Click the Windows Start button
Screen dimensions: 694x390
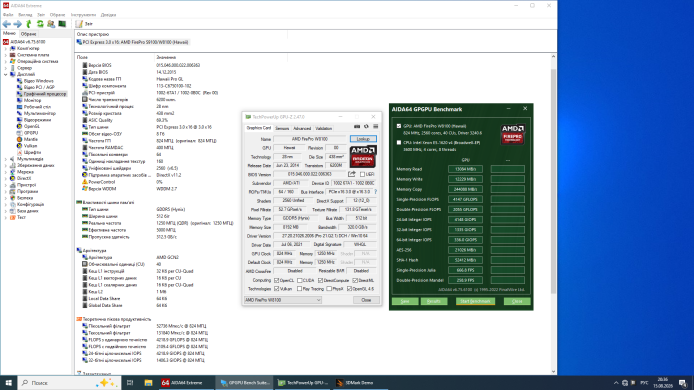(x=8, y=383)
